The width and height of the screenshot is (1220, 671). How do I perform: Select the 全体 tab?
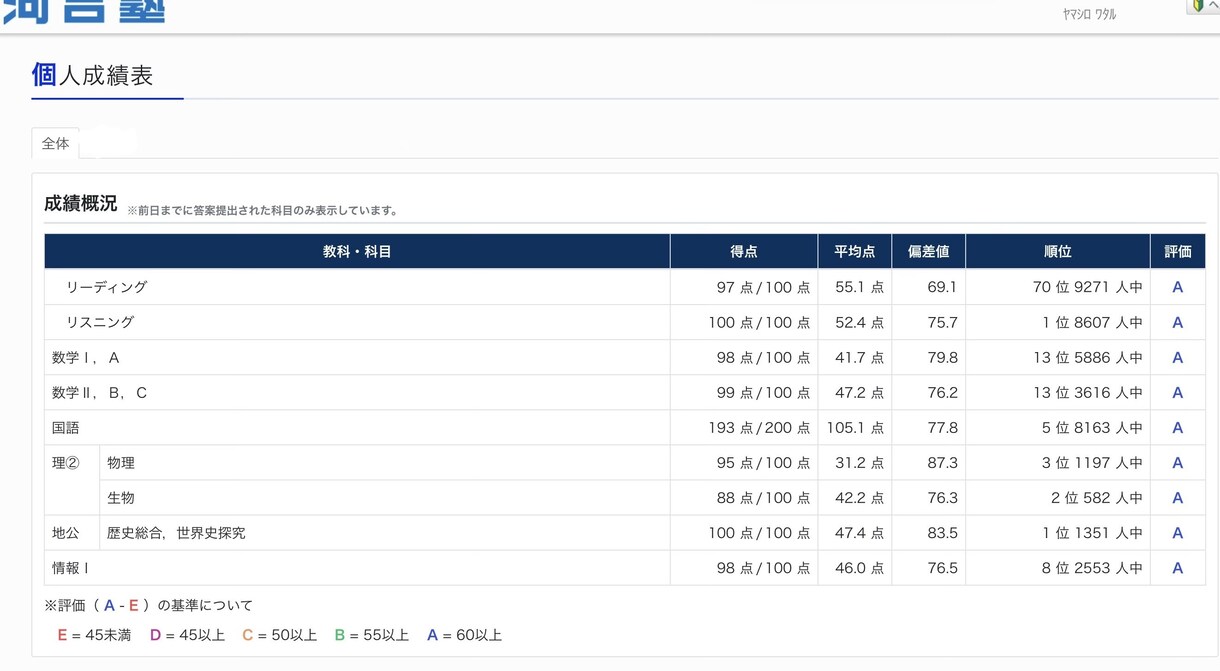(x=56, y=143)
